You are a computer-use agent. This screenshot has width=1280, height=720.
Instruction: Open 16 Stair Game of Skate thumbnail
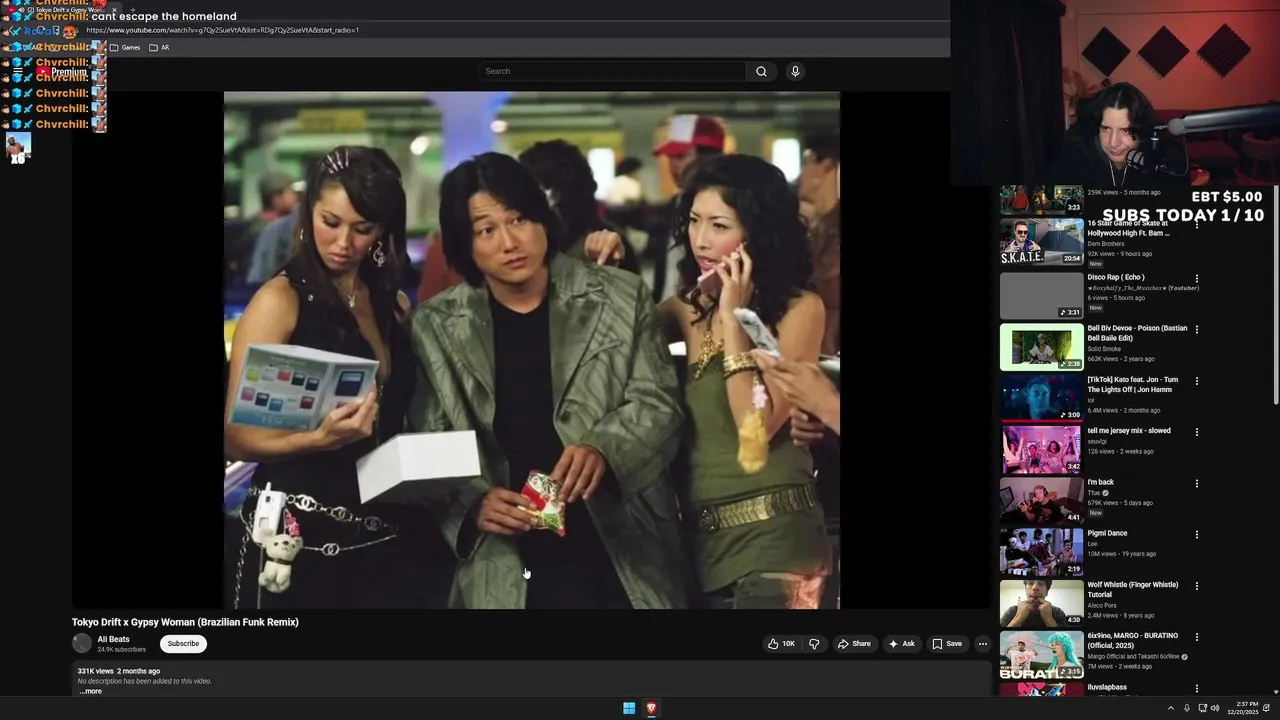tap(1041, 242)
